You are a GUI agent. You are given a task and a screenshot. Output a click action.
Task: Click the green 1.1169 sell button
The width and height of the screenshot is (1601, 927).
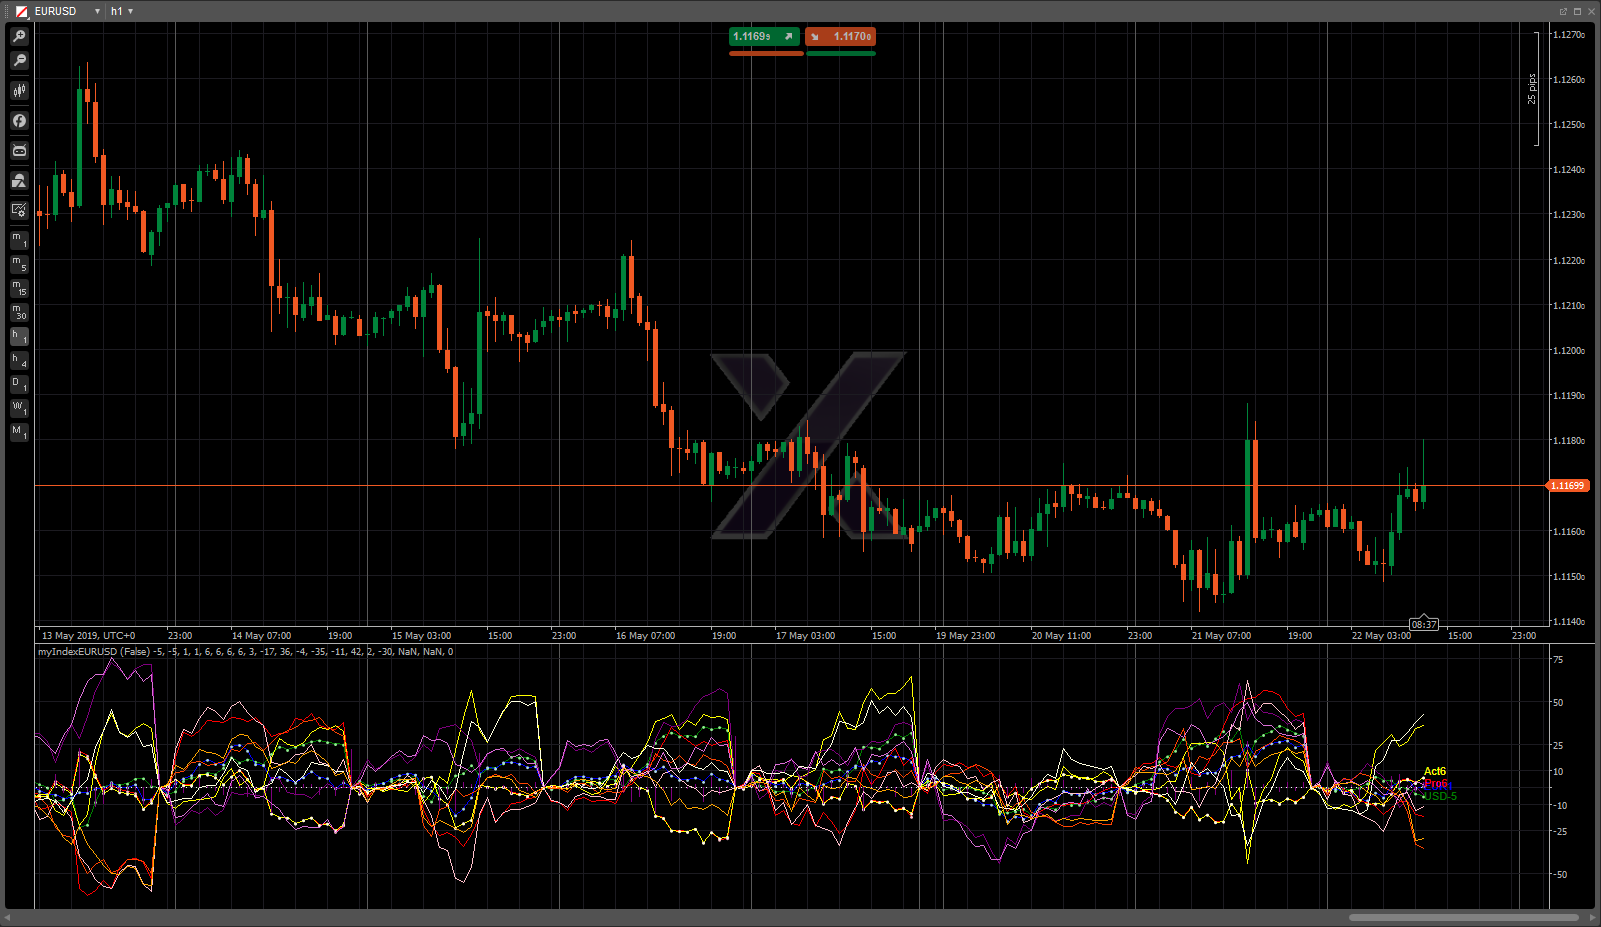coord(764,37)
